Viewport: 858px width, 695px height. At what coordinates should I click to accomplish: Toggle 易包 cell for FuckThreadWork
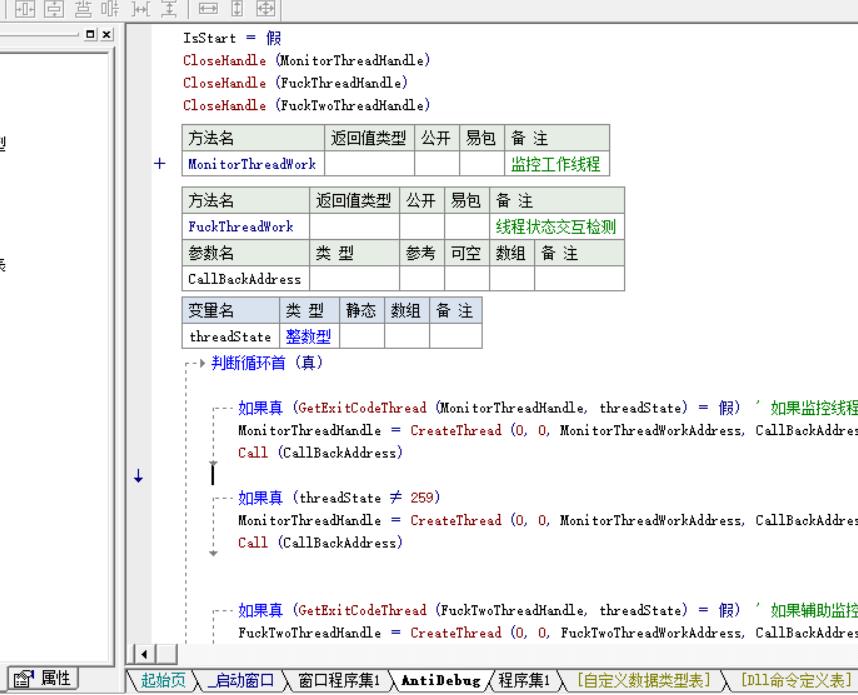pyautogui.click(x=467, y=226)
